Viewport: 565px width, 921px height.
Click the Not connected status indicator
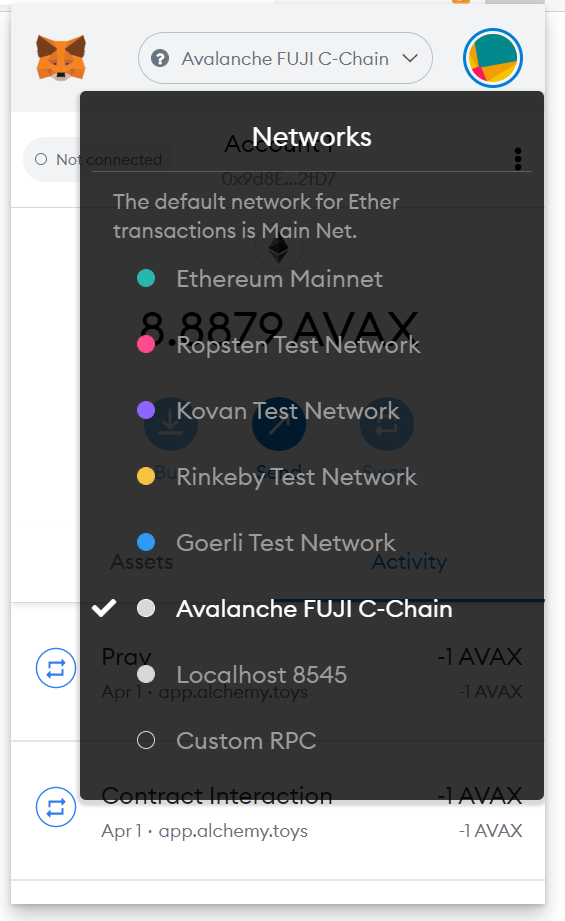click(x=98, y=159)
